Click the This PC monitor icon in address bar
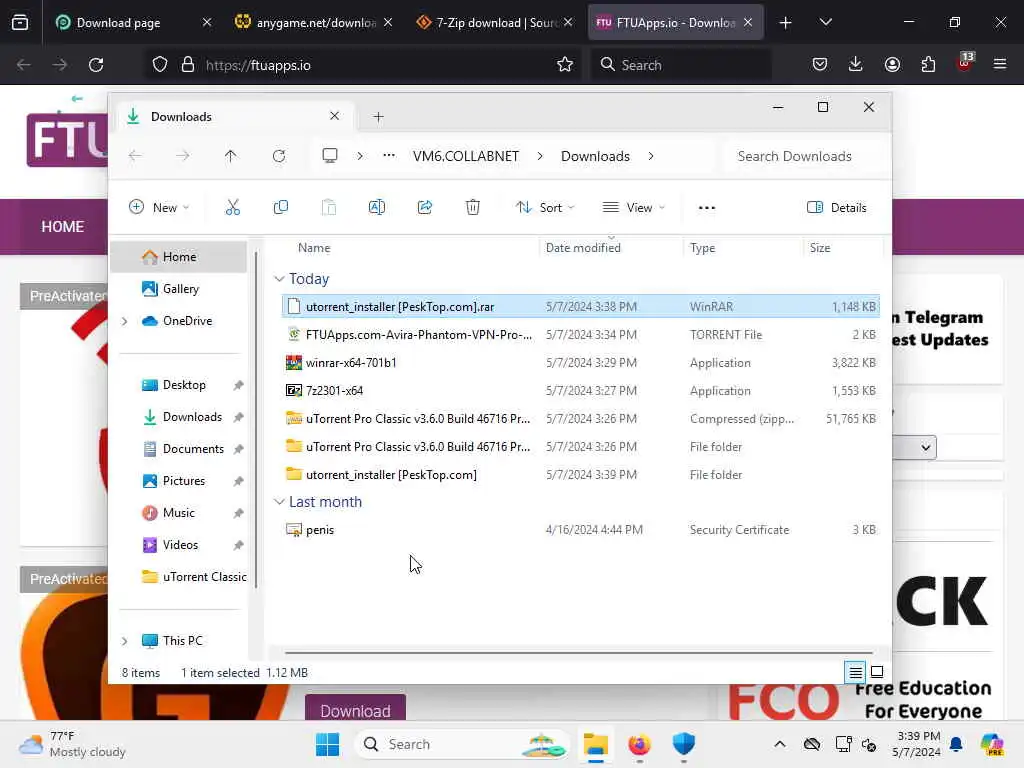1024x768 pixels. (x=330, y=156)
